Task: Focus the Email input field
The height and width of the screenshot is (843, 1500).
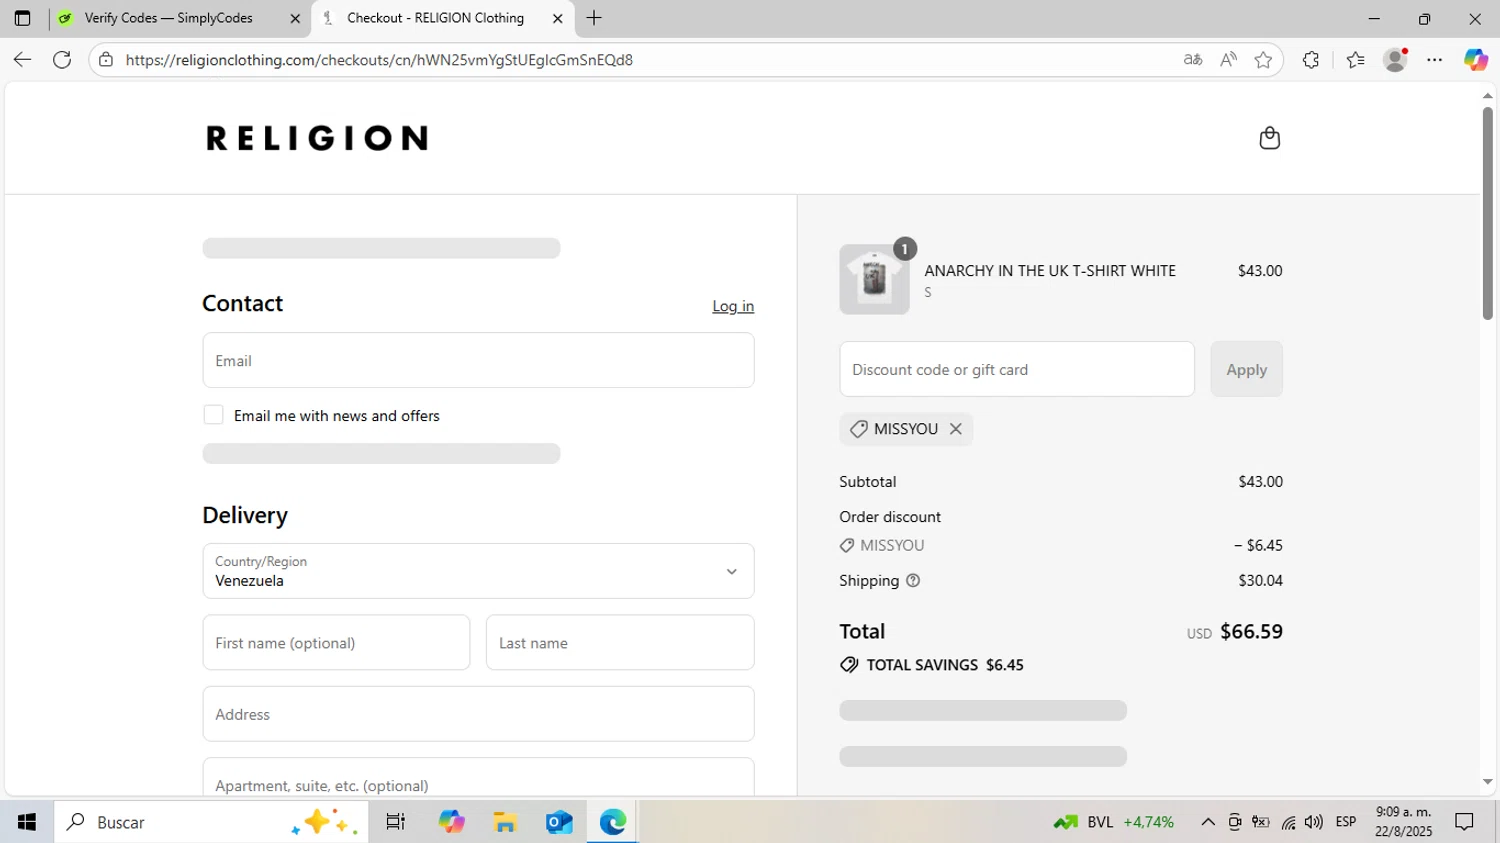Action: pos(478,360)
